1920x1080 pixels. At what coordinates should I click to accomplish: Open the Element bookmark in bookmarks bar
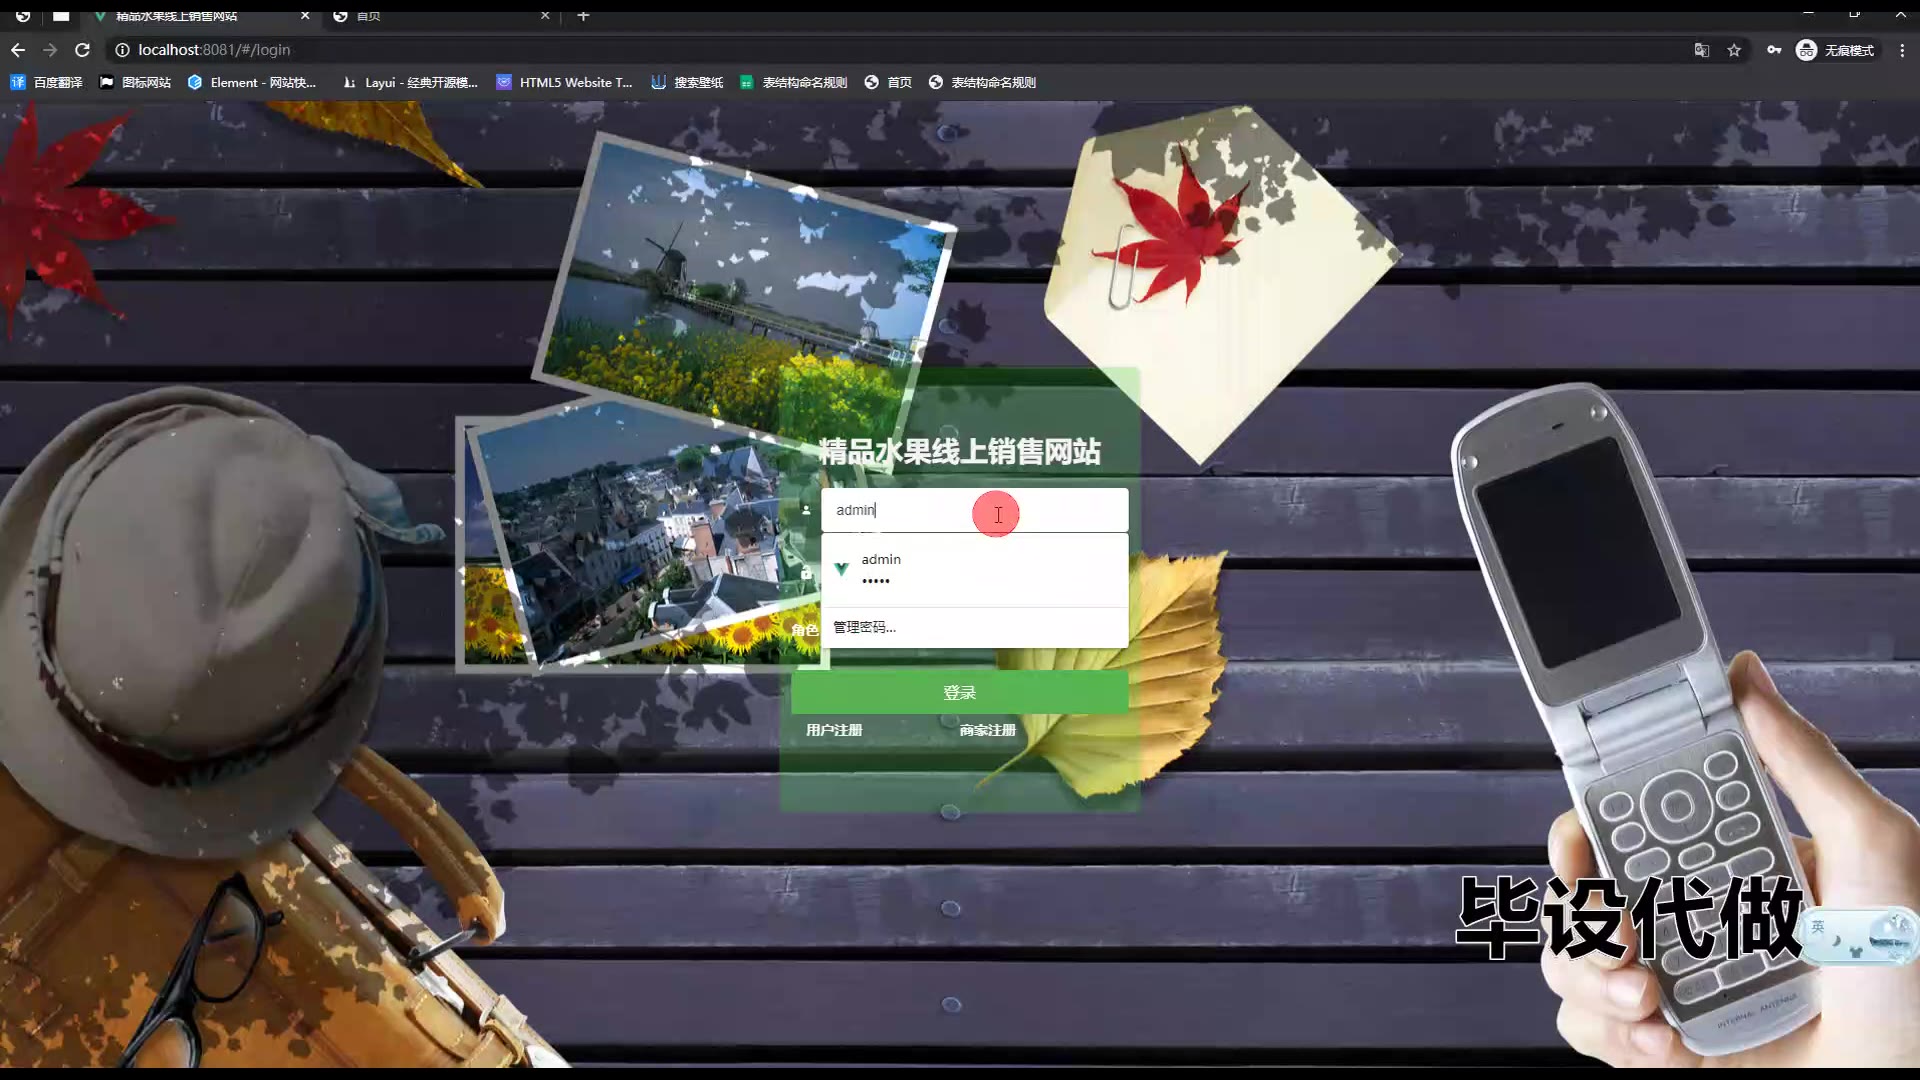[x=252, y=82]
